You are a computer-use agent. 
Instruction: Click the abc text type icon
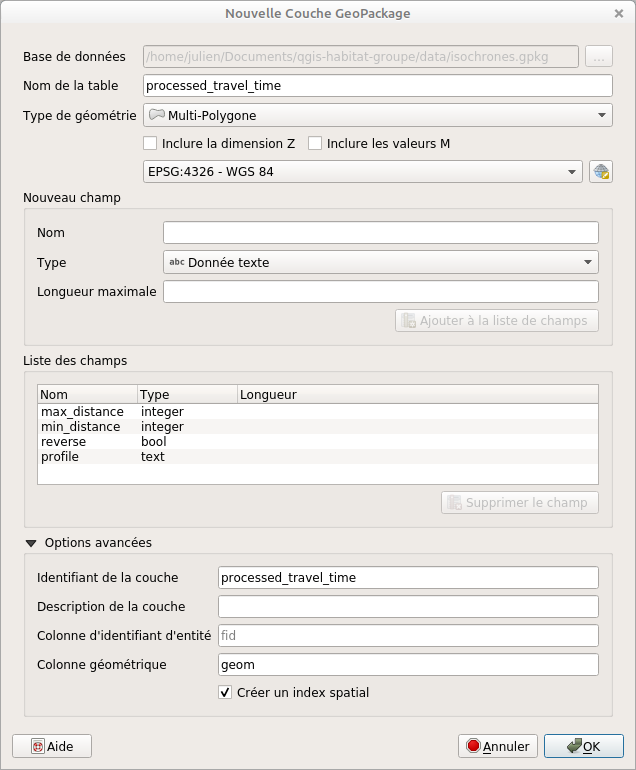pyautogui.click(x=177, y=262)
